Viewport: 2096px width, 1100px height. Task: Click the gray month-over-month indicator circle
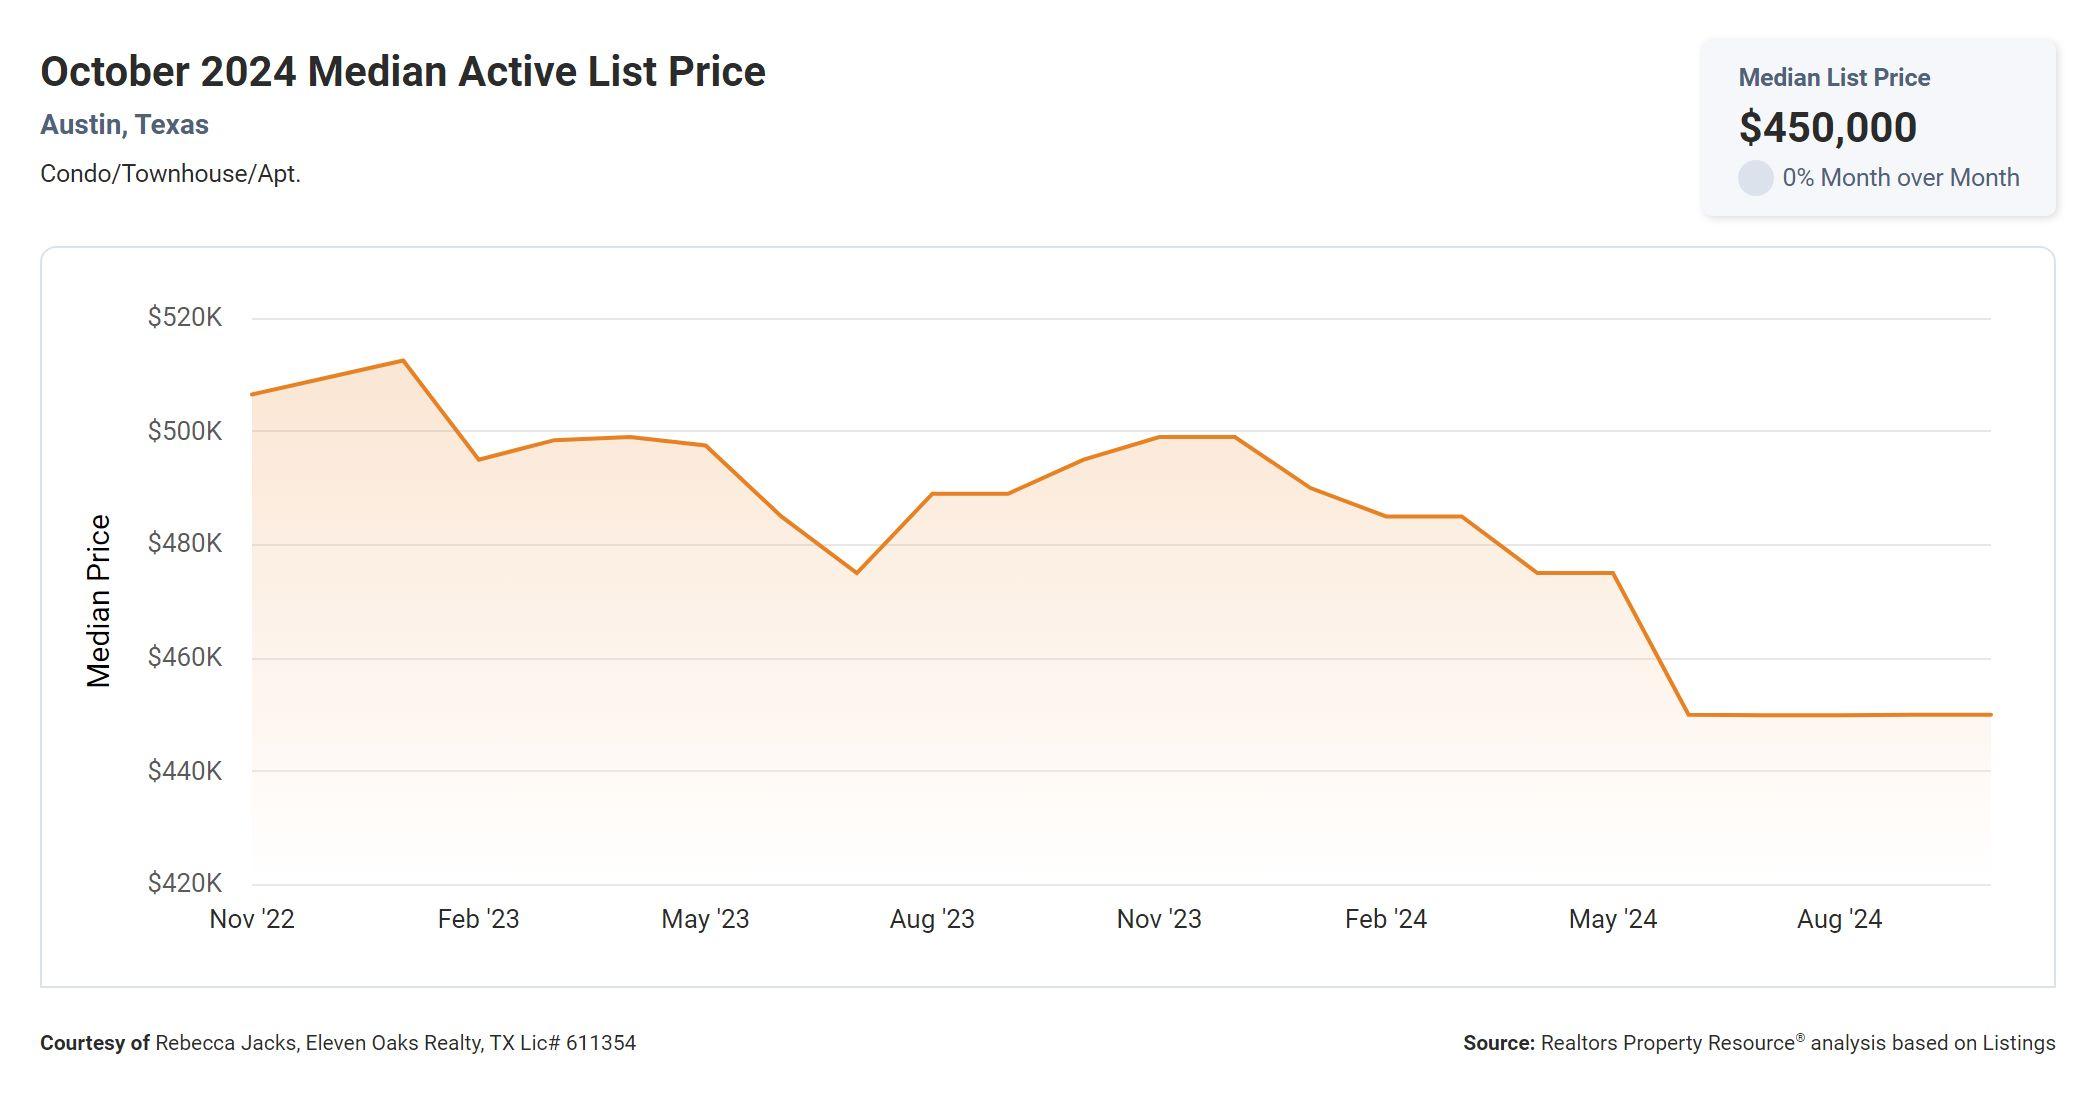[x=1755, y=178]
